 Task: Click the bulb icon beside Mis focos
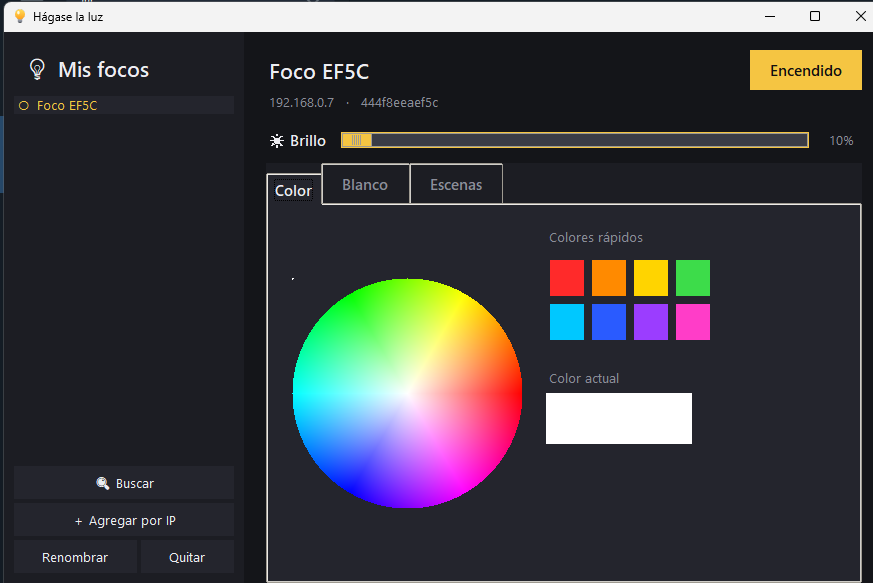37,70
